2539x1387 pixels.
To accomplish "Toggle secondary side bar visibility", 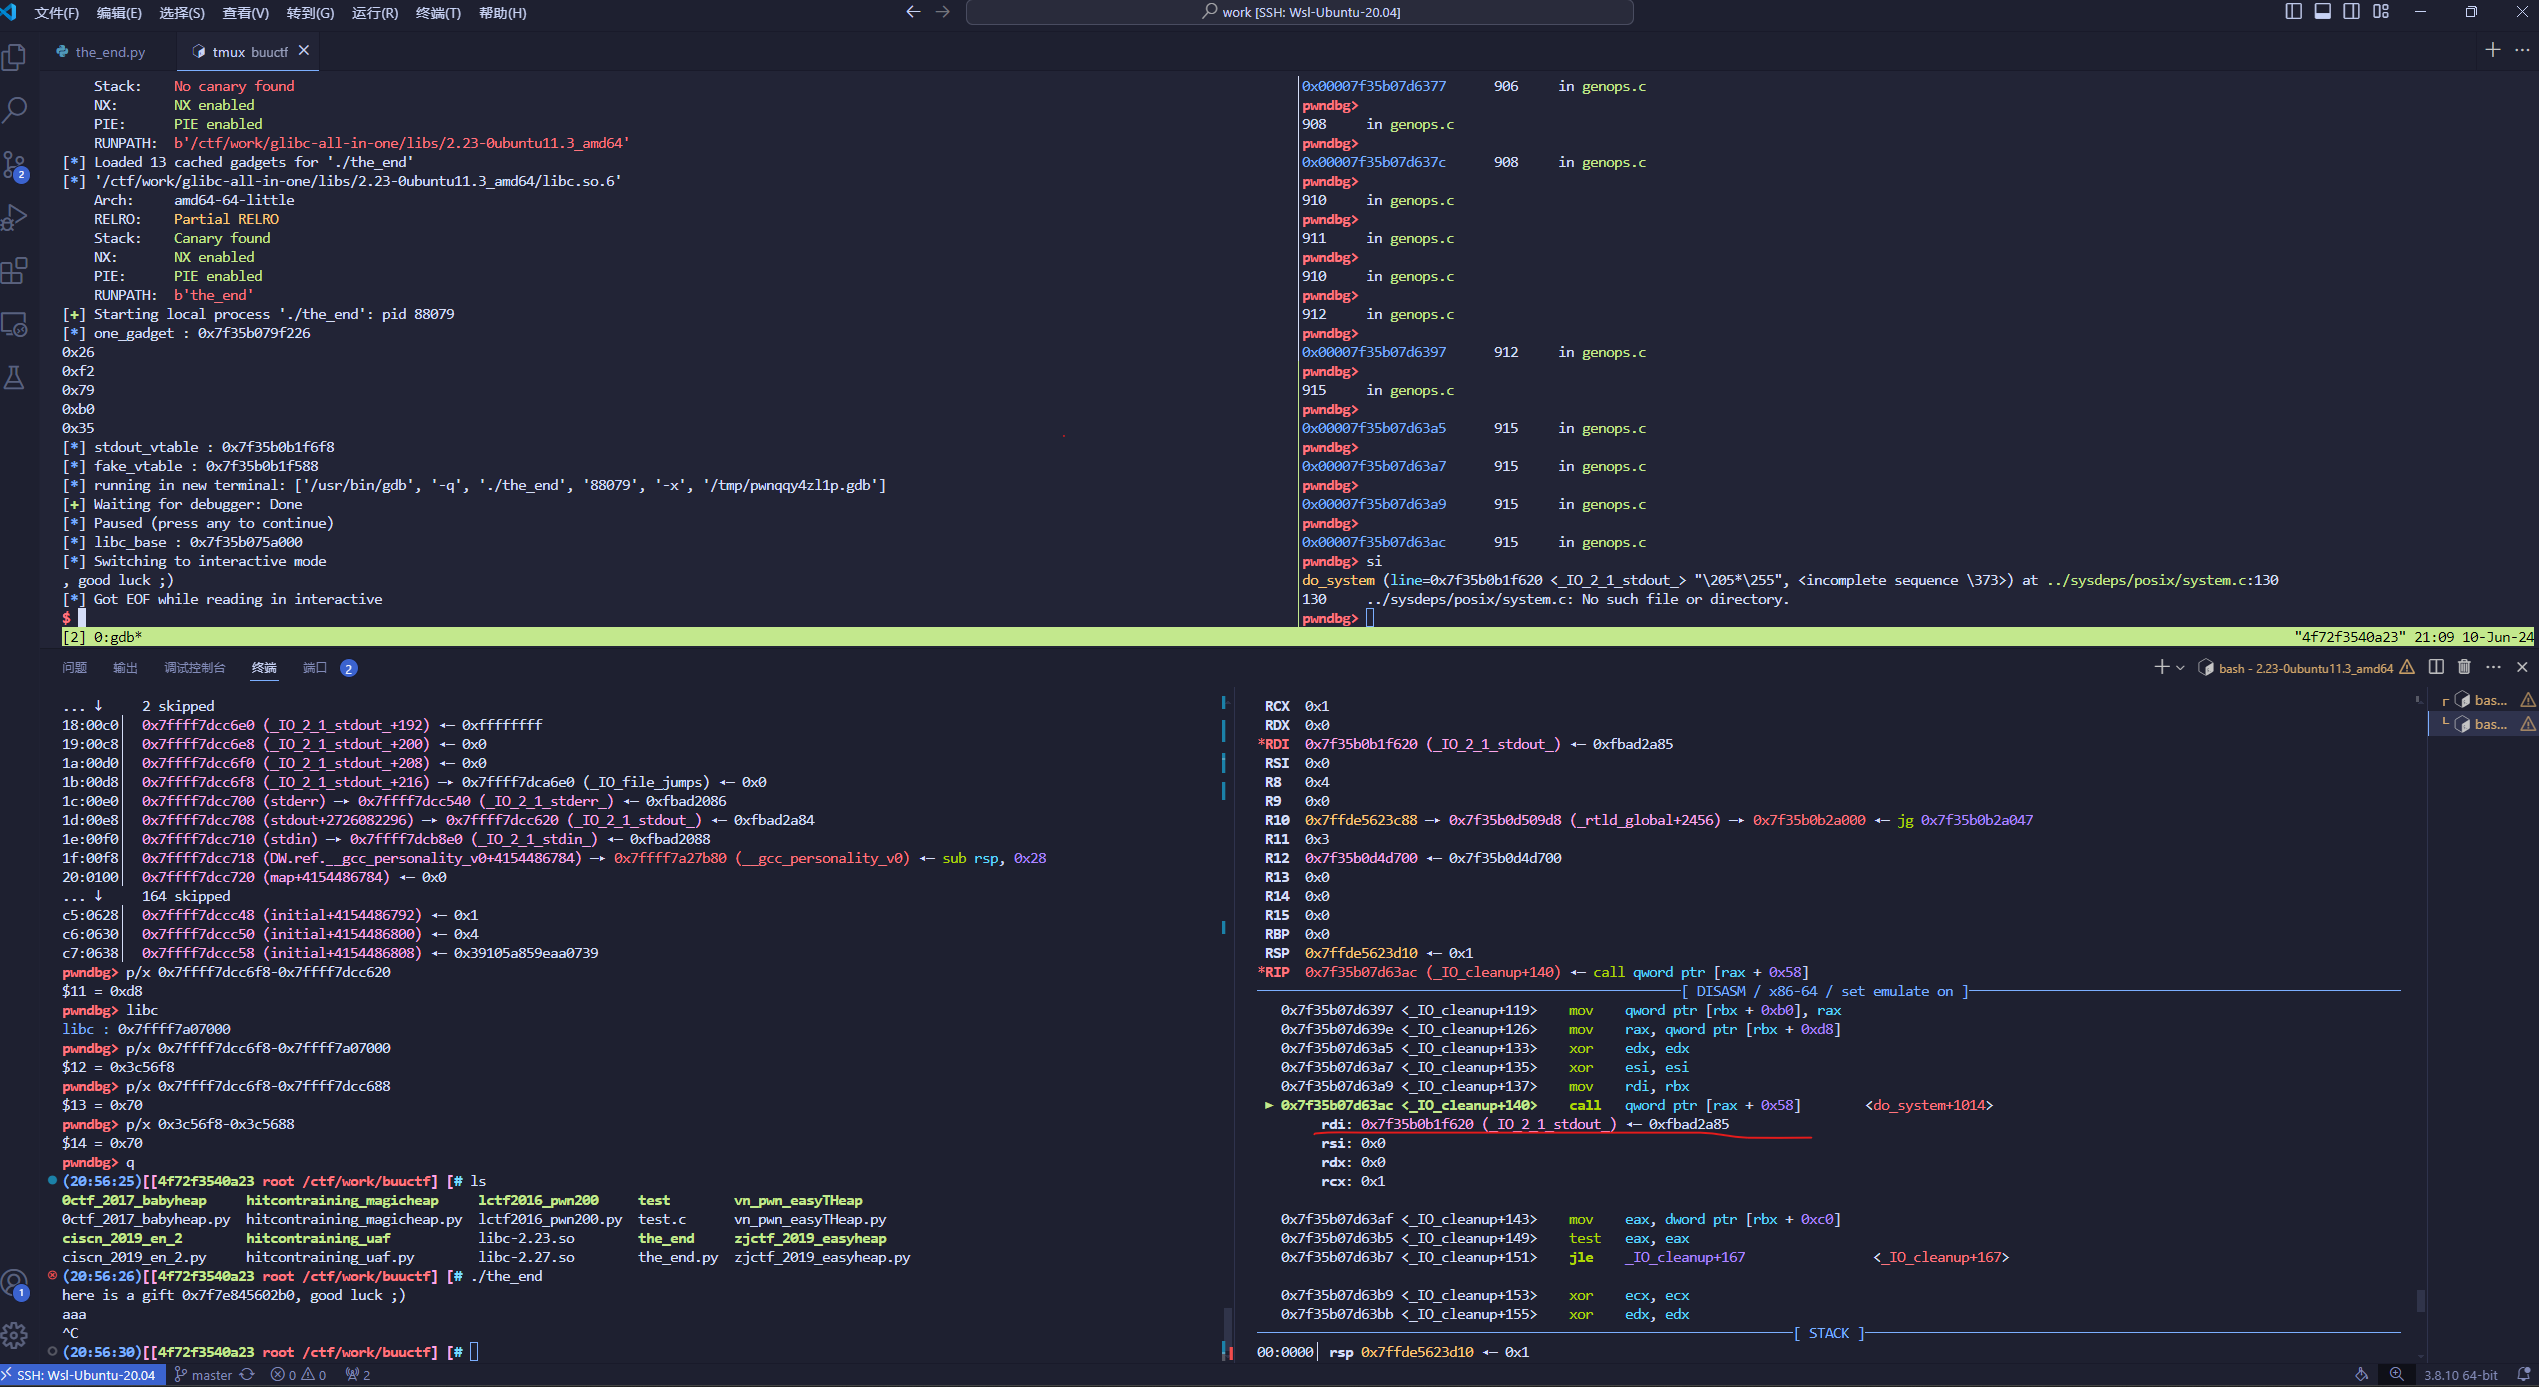I will 2352,12.
